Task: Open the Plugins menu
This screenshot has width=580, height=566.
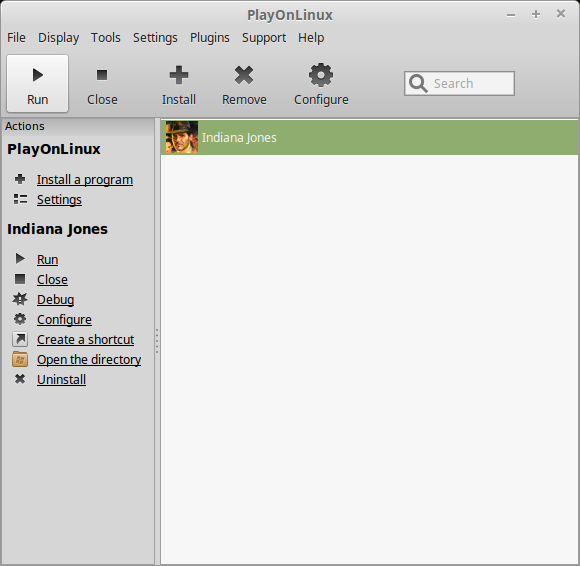Action: pos(210,38)
